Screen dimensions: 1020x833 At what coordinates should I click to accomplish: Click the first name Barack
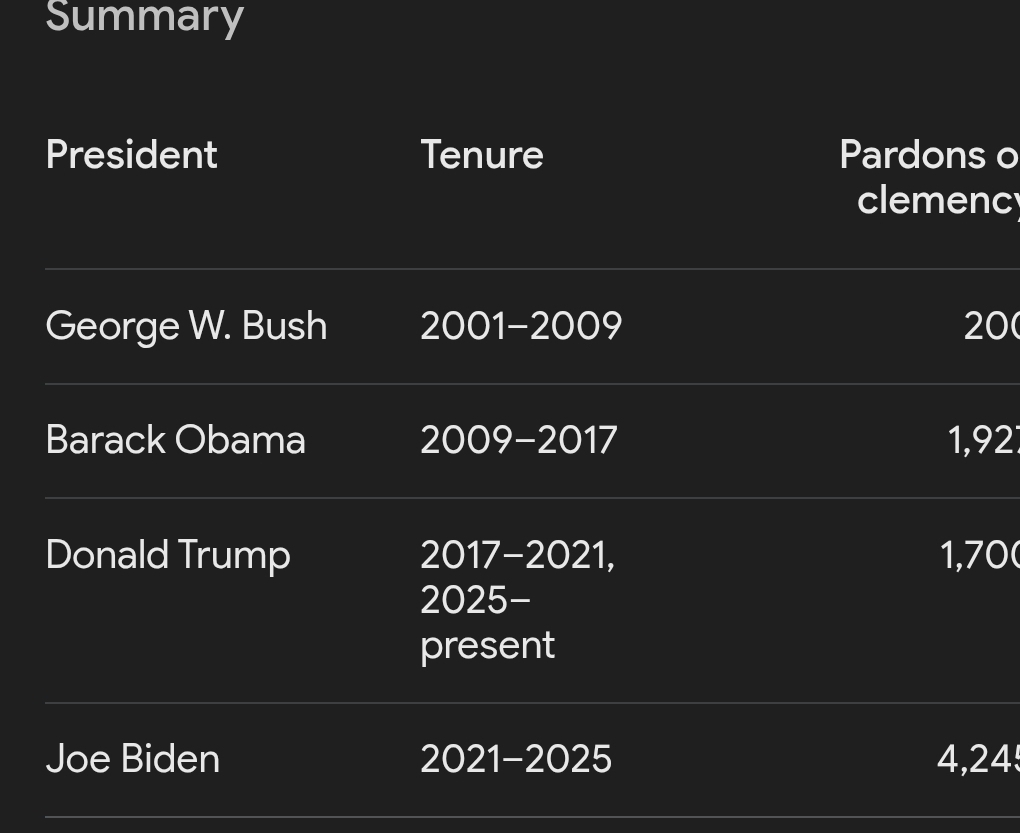pyautogui.click(x=106, y=440)
